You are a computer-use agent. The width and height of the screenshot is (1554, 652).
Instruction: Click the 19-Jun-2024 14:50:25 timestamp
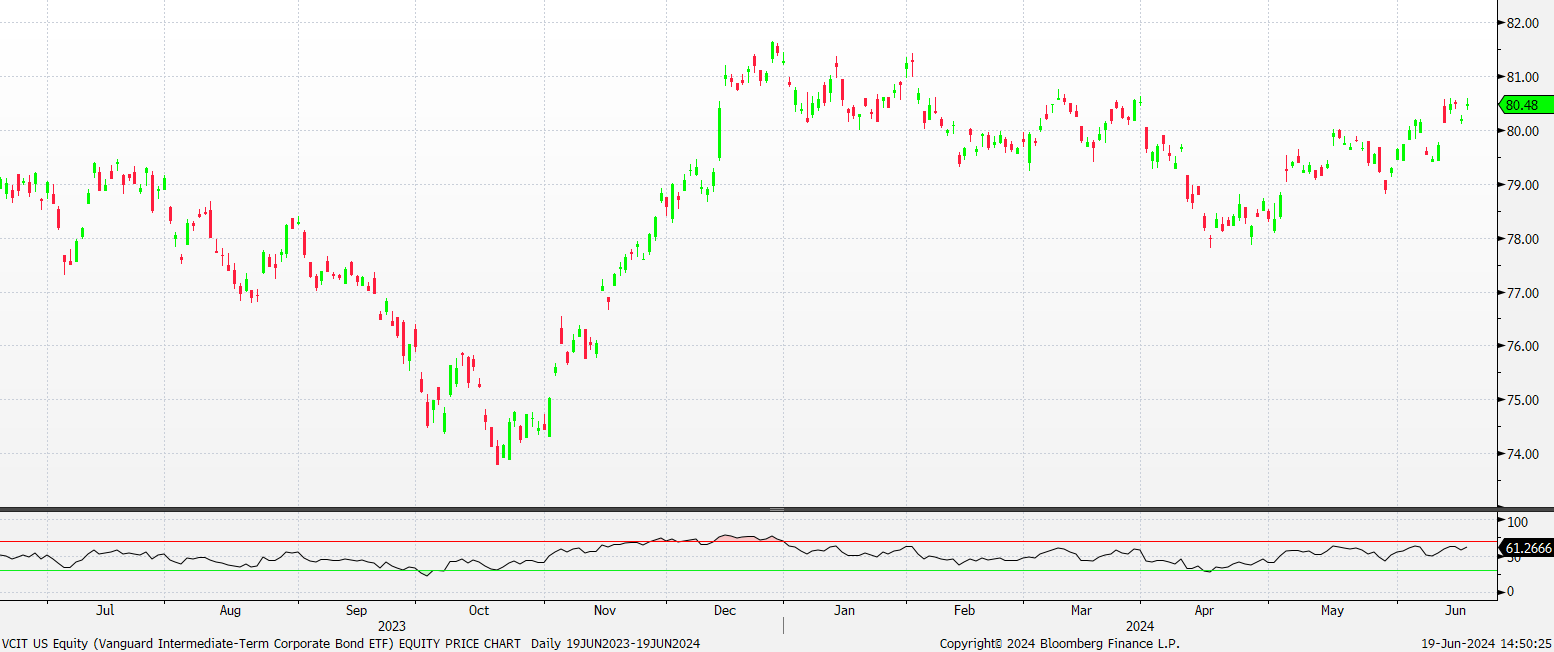coord(1487,643)
